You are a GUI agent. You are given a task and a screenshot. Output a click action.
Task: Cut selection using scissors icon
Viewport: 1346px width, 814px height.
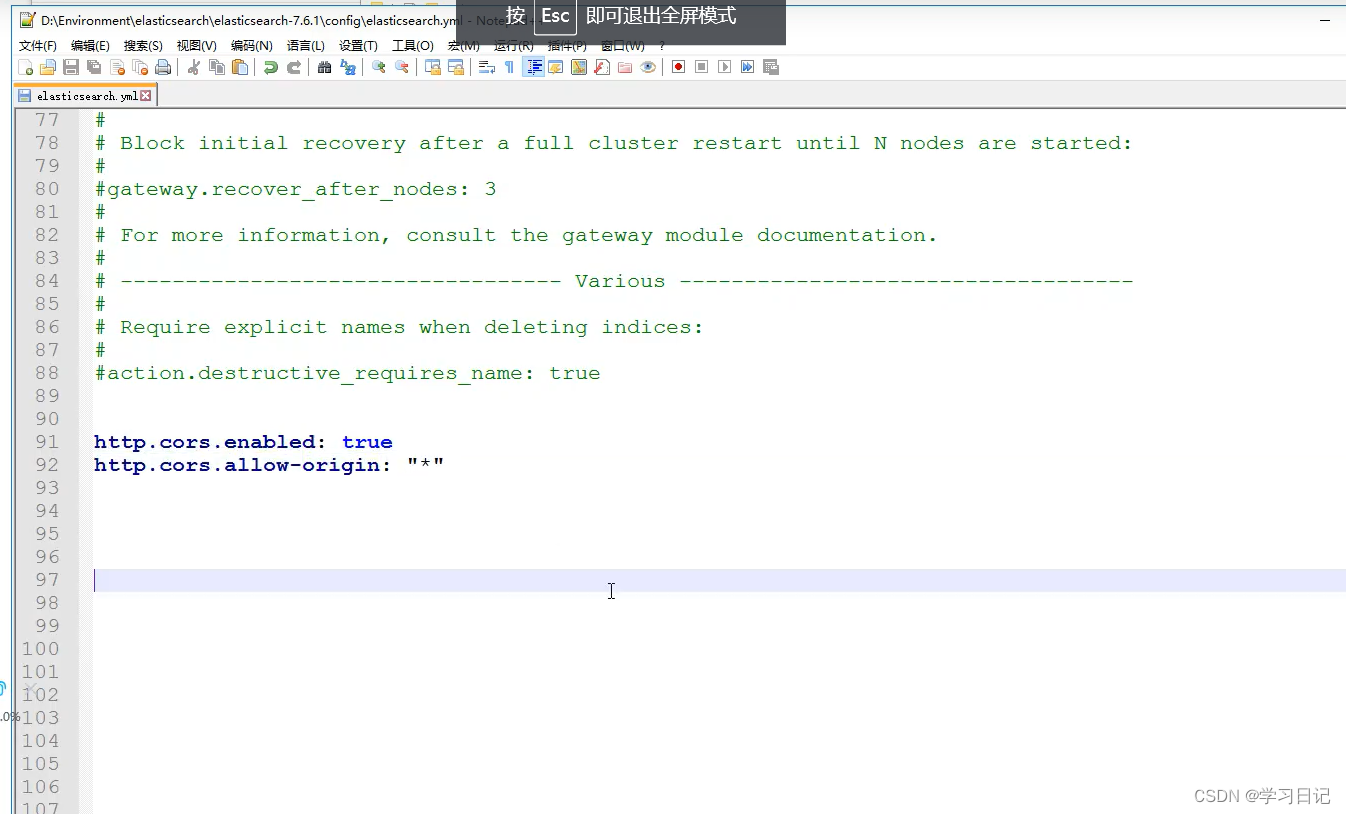click(193, 67)
